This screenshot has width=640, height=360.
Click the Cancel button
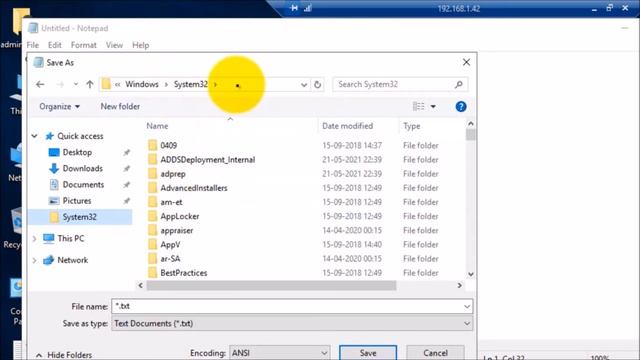[435, 353]
